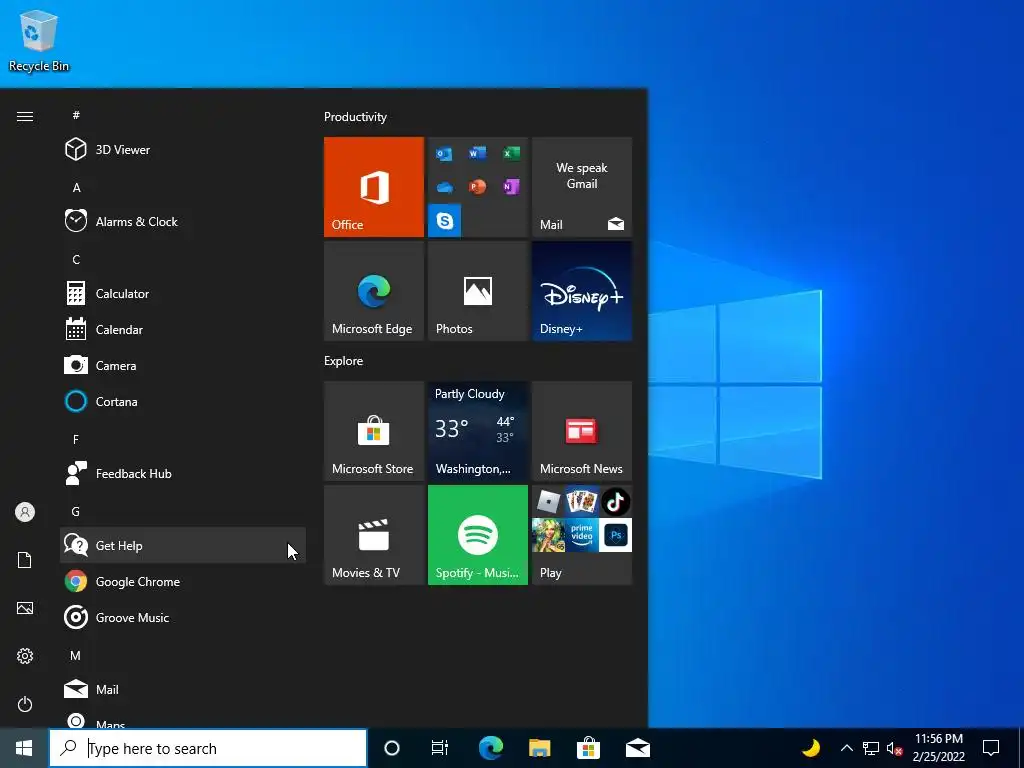
Task: Open the user account icon in the Start sidebar
Action: pos(25,512)
